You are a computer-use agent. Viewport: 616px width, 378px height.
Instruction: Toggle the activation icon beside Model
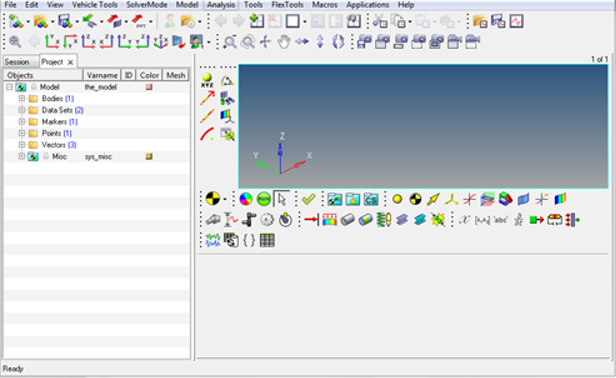pos(34,87)
